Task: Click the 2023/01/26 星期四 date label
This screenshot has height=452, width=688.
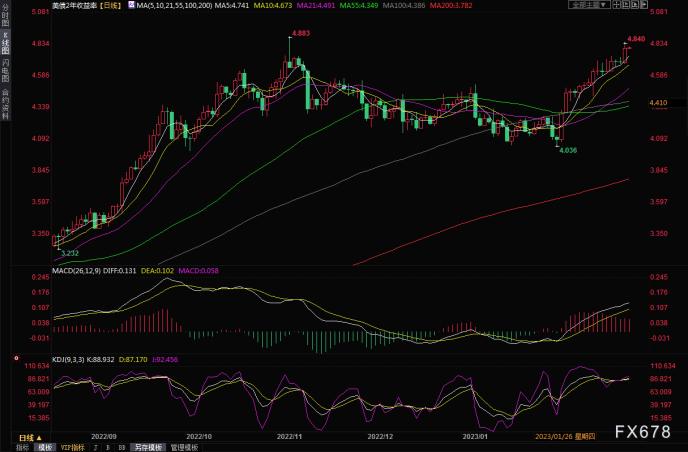Action: coord(565,436)
